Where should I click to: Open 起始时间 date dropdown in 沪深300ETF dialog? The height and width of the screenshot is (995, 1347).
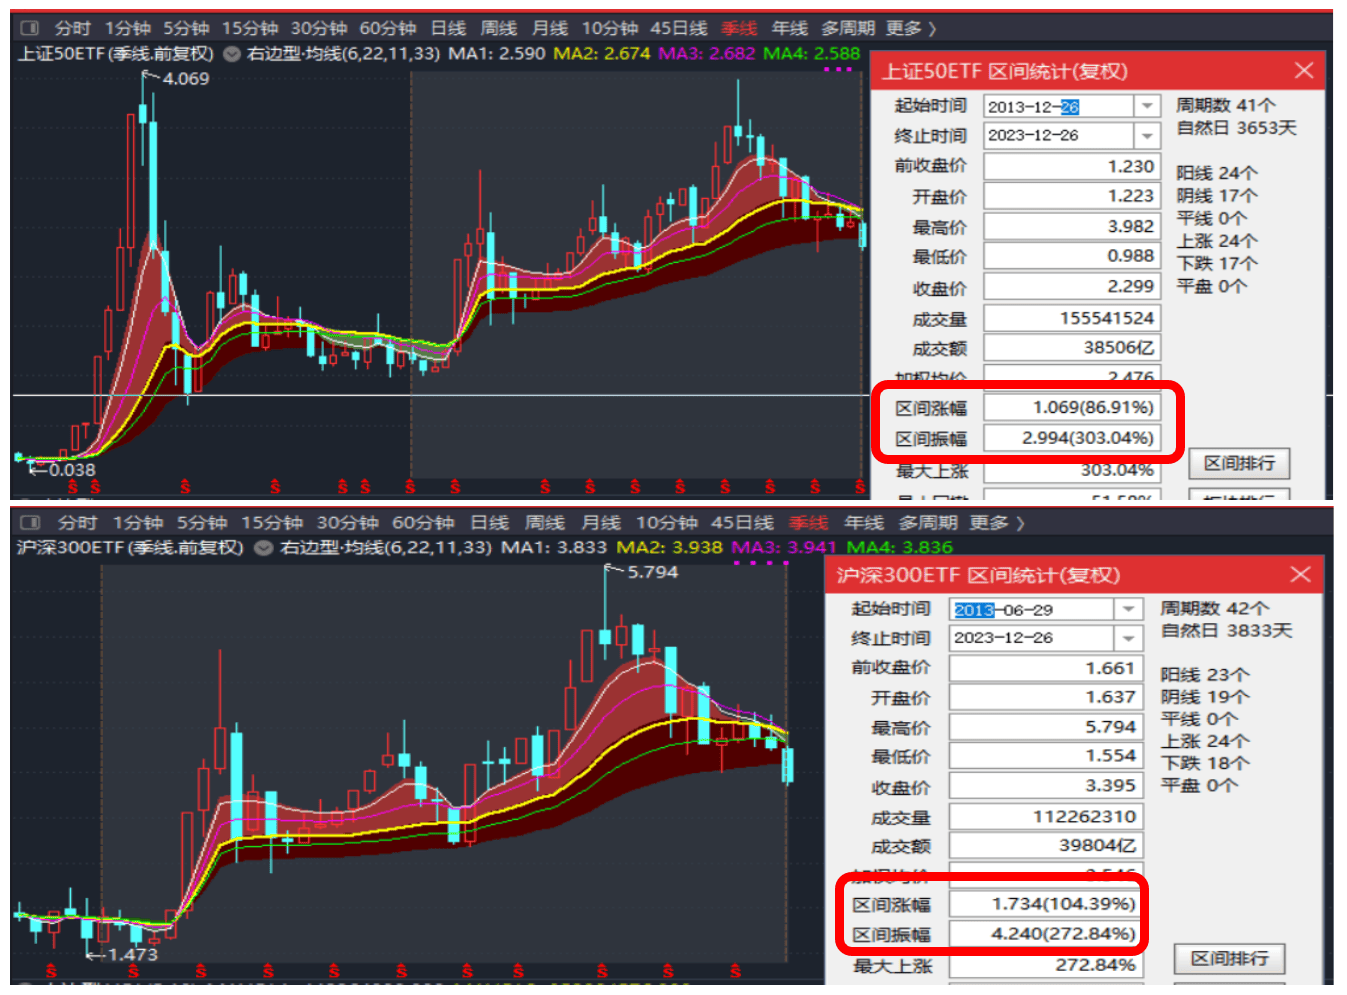(1128, 609)
